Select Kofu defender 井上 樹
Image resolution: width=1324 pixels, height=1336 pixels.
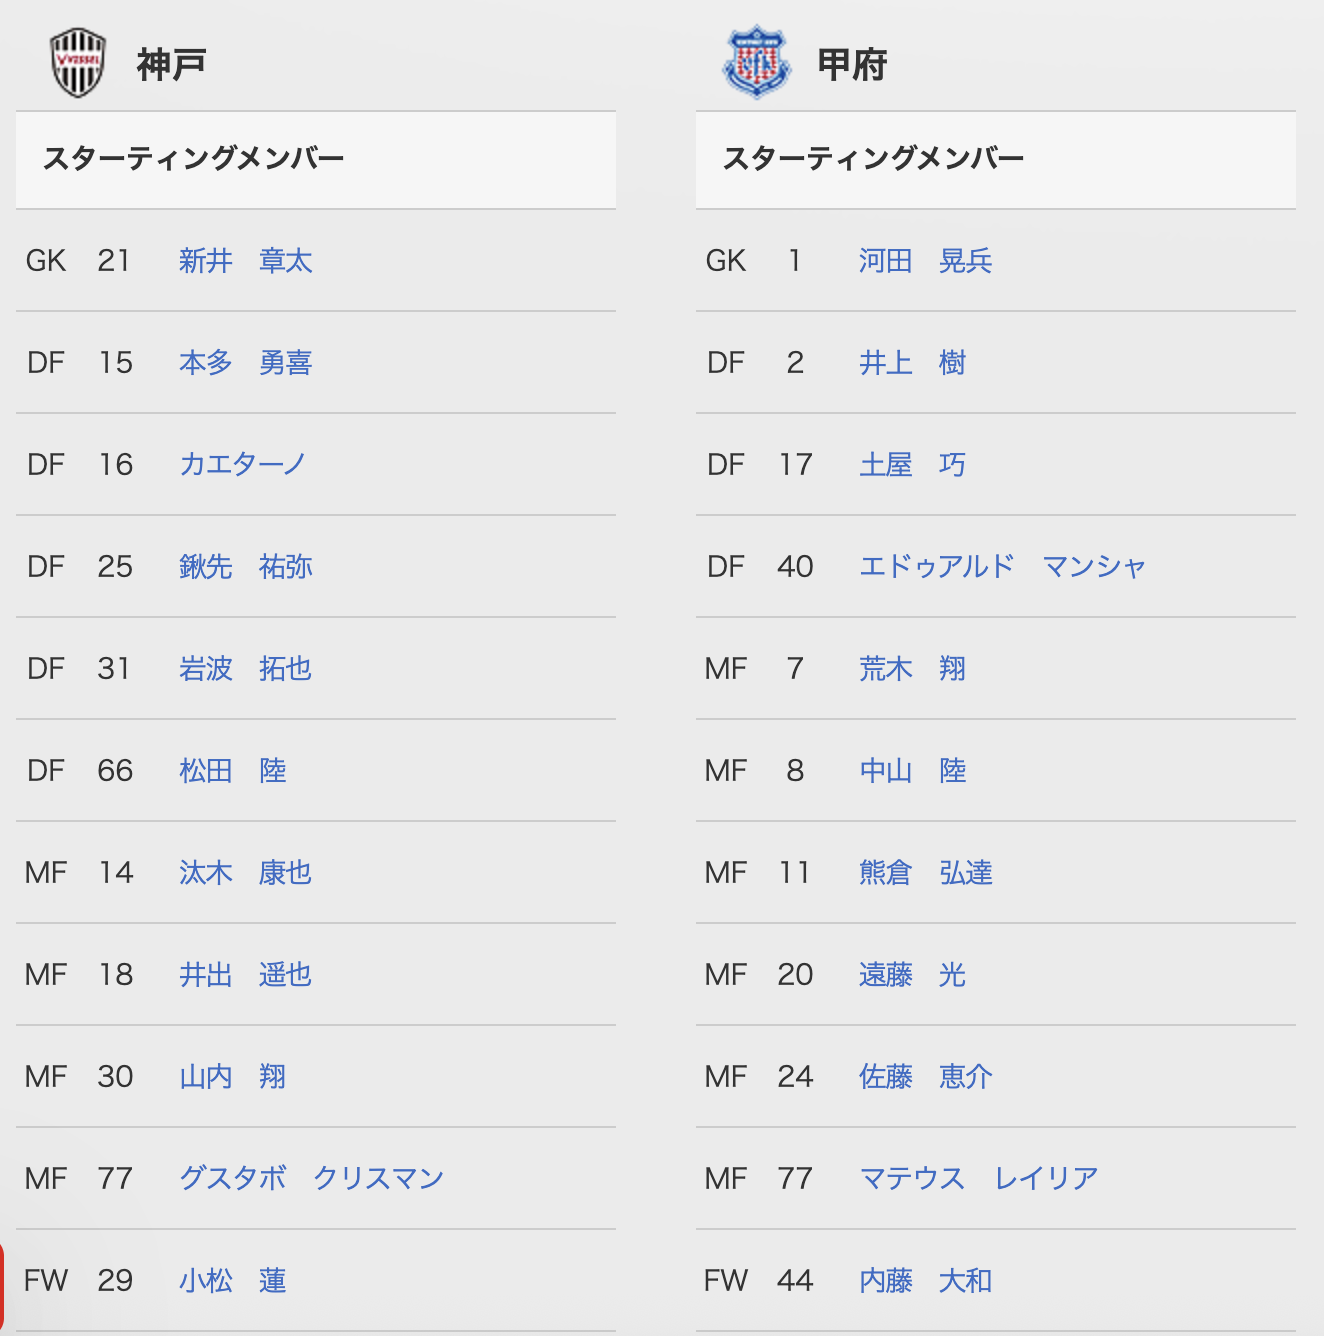coord(913,363)
